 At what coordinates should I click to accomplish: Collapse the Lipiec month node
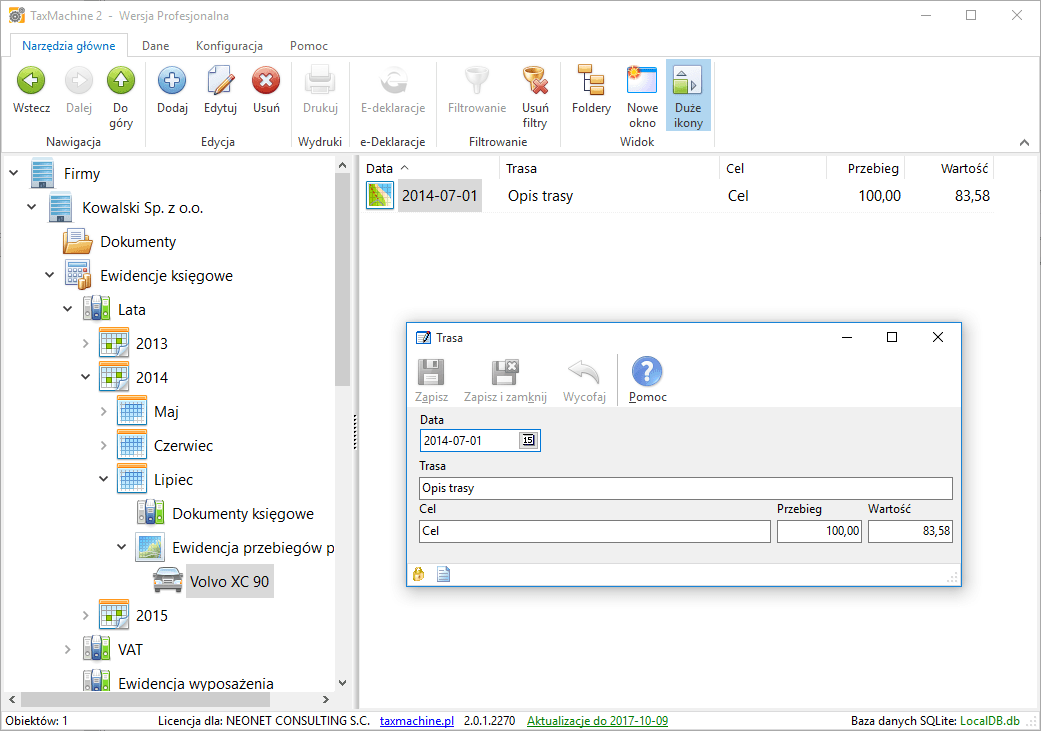point(104,480)
